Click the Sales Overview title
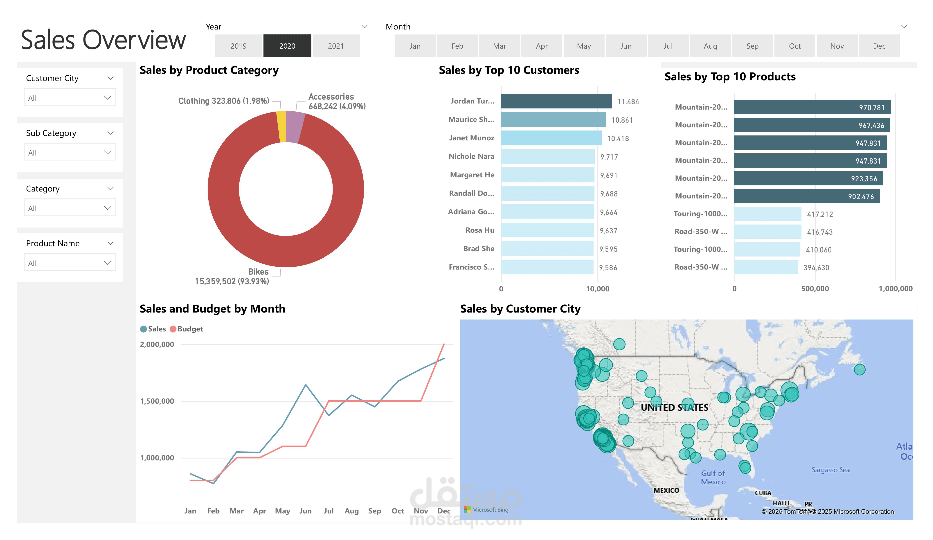 coord(104,40)
